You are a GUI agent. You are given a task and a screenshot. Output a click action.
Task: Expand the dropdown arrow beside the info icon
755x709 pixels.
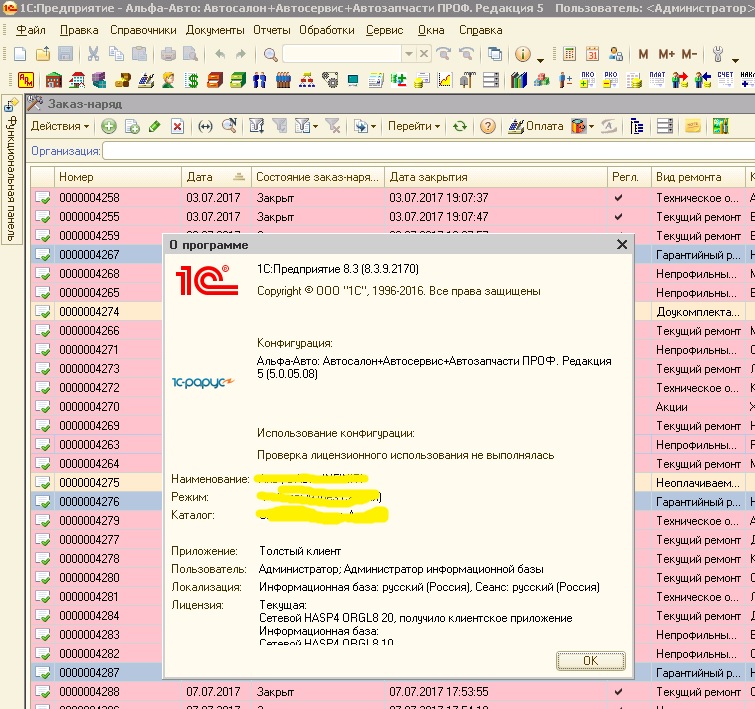tap(540, 60)
